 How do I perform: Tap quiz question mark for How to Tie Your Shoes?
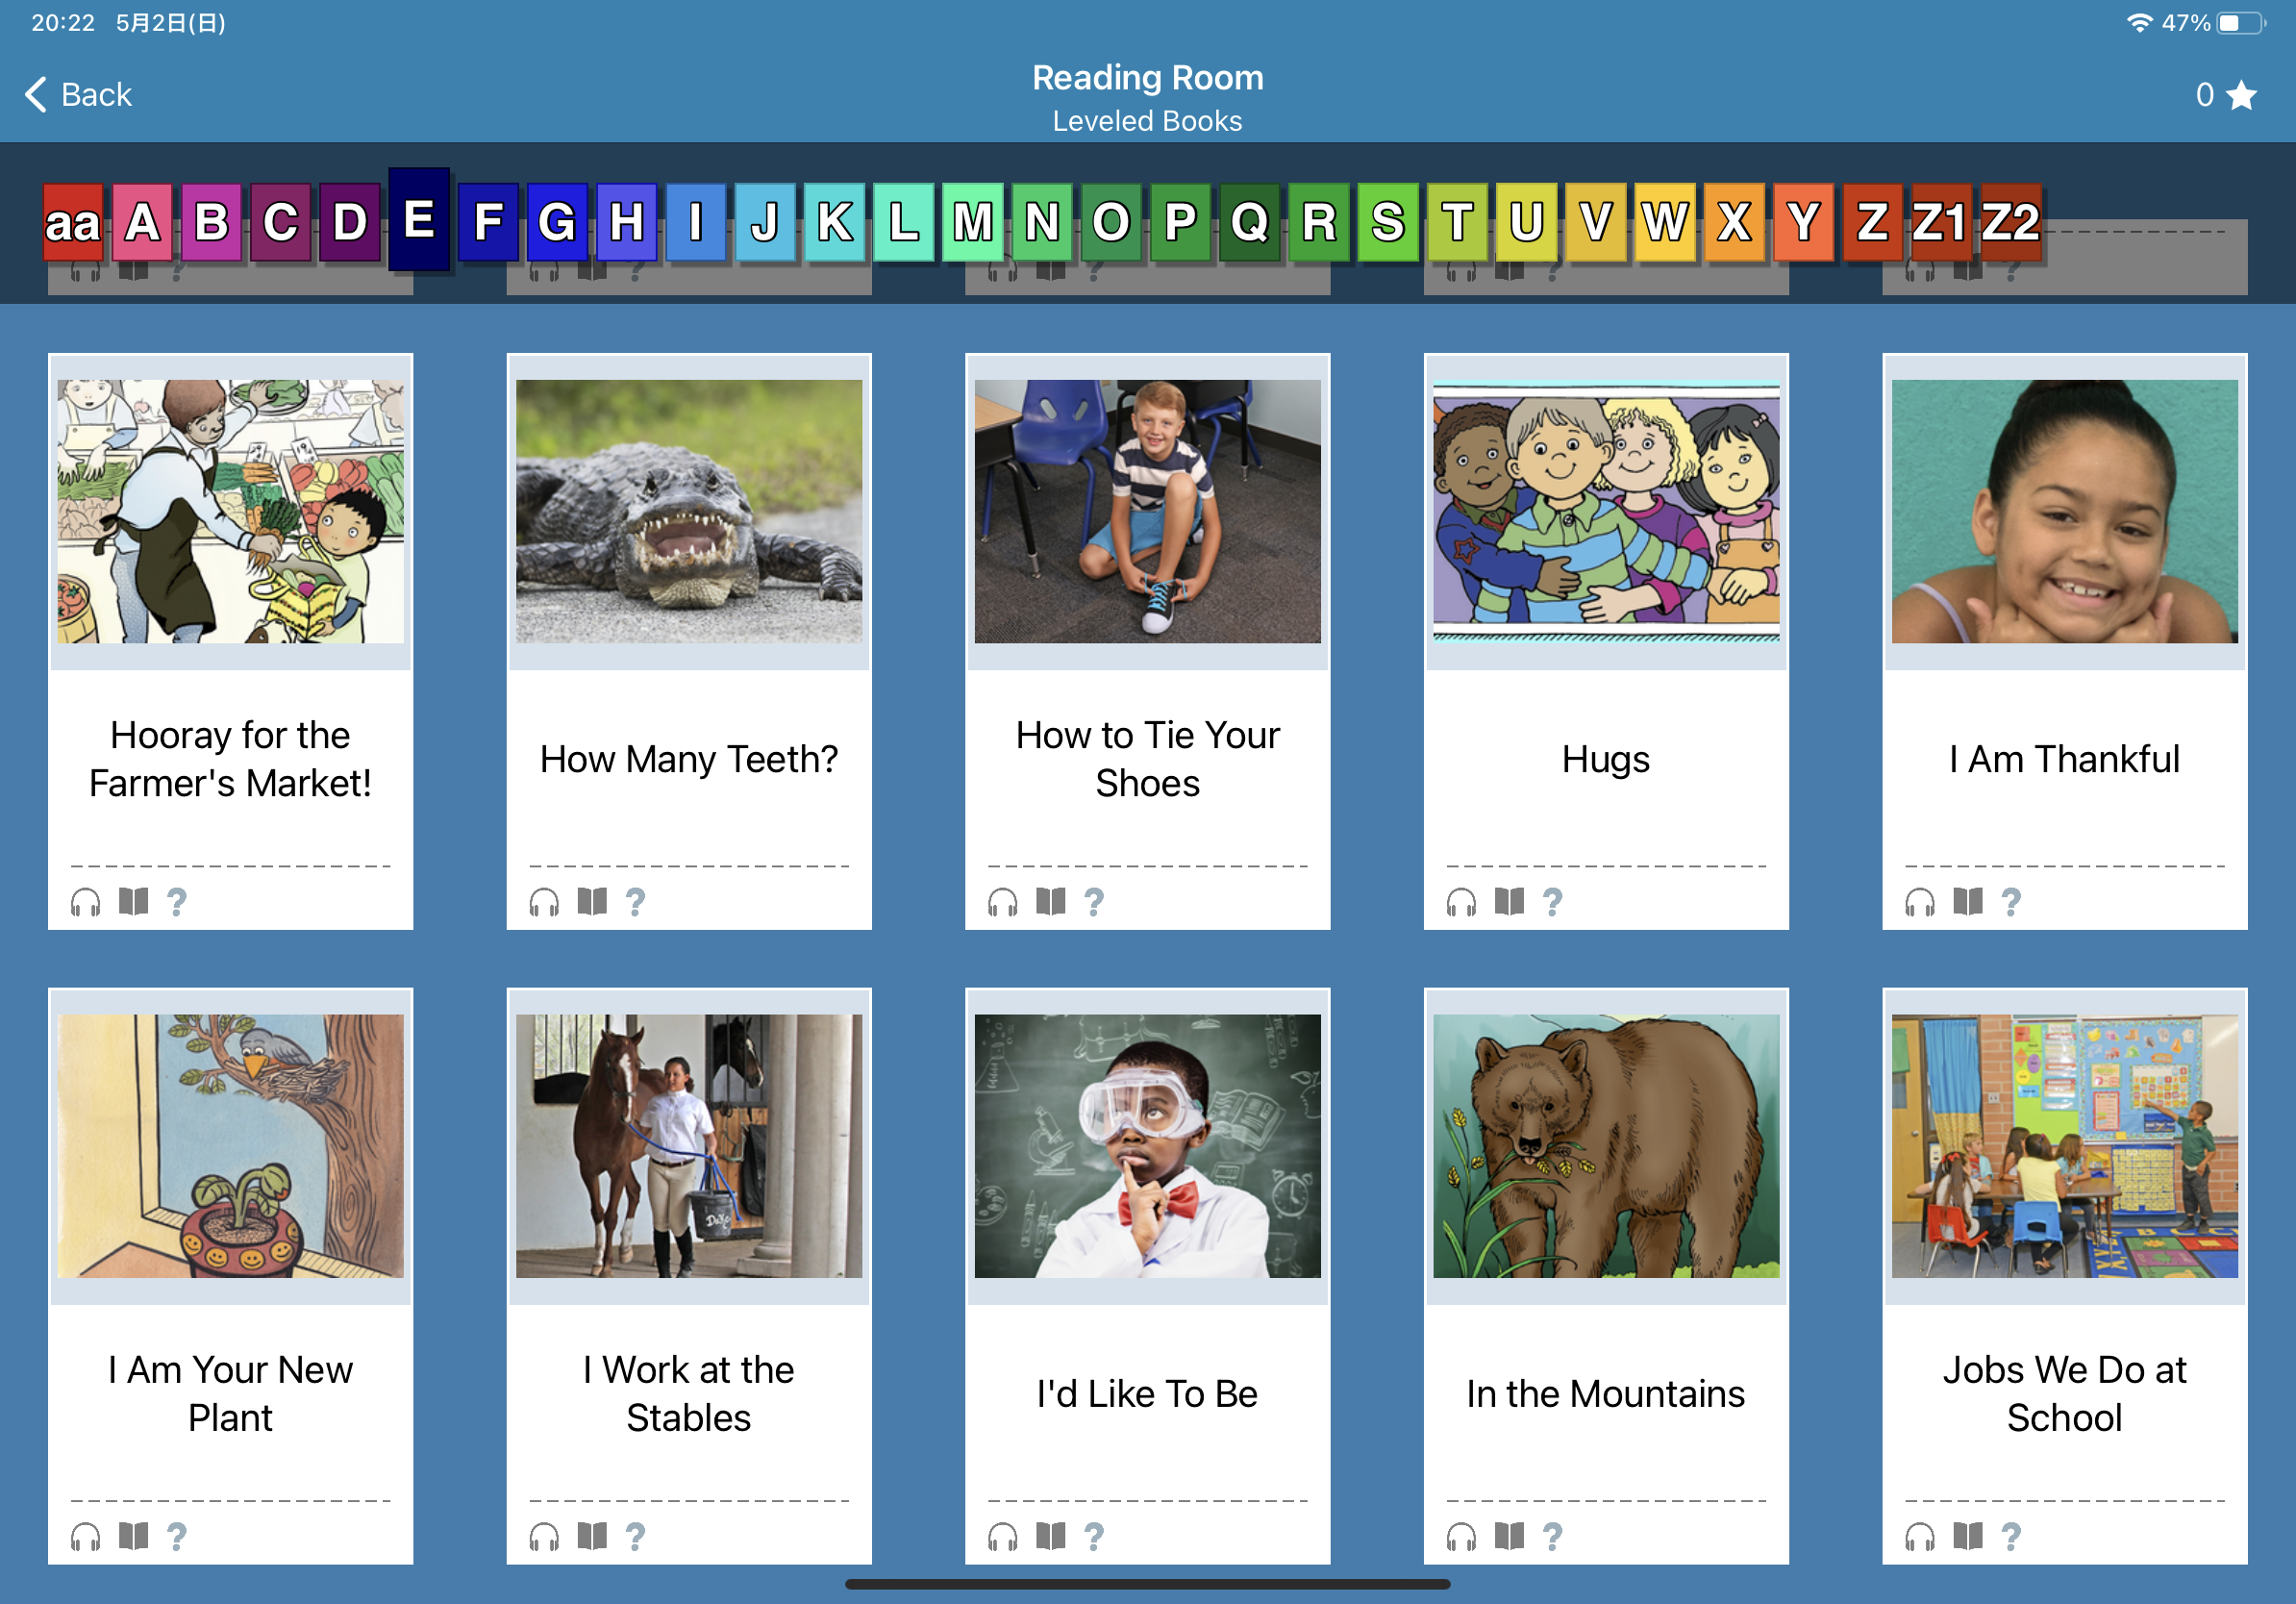1094,902
